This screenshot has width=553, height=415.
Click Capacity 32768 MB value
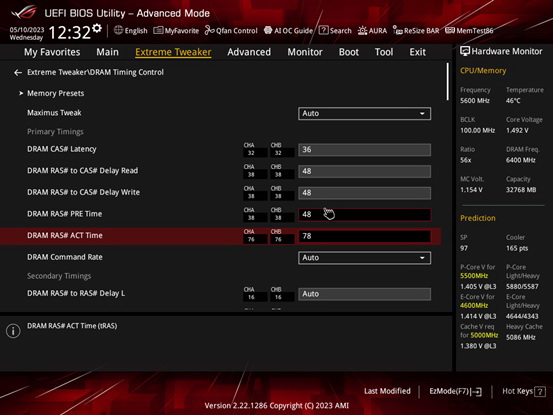pyautogui.click(x=521, y=190)
